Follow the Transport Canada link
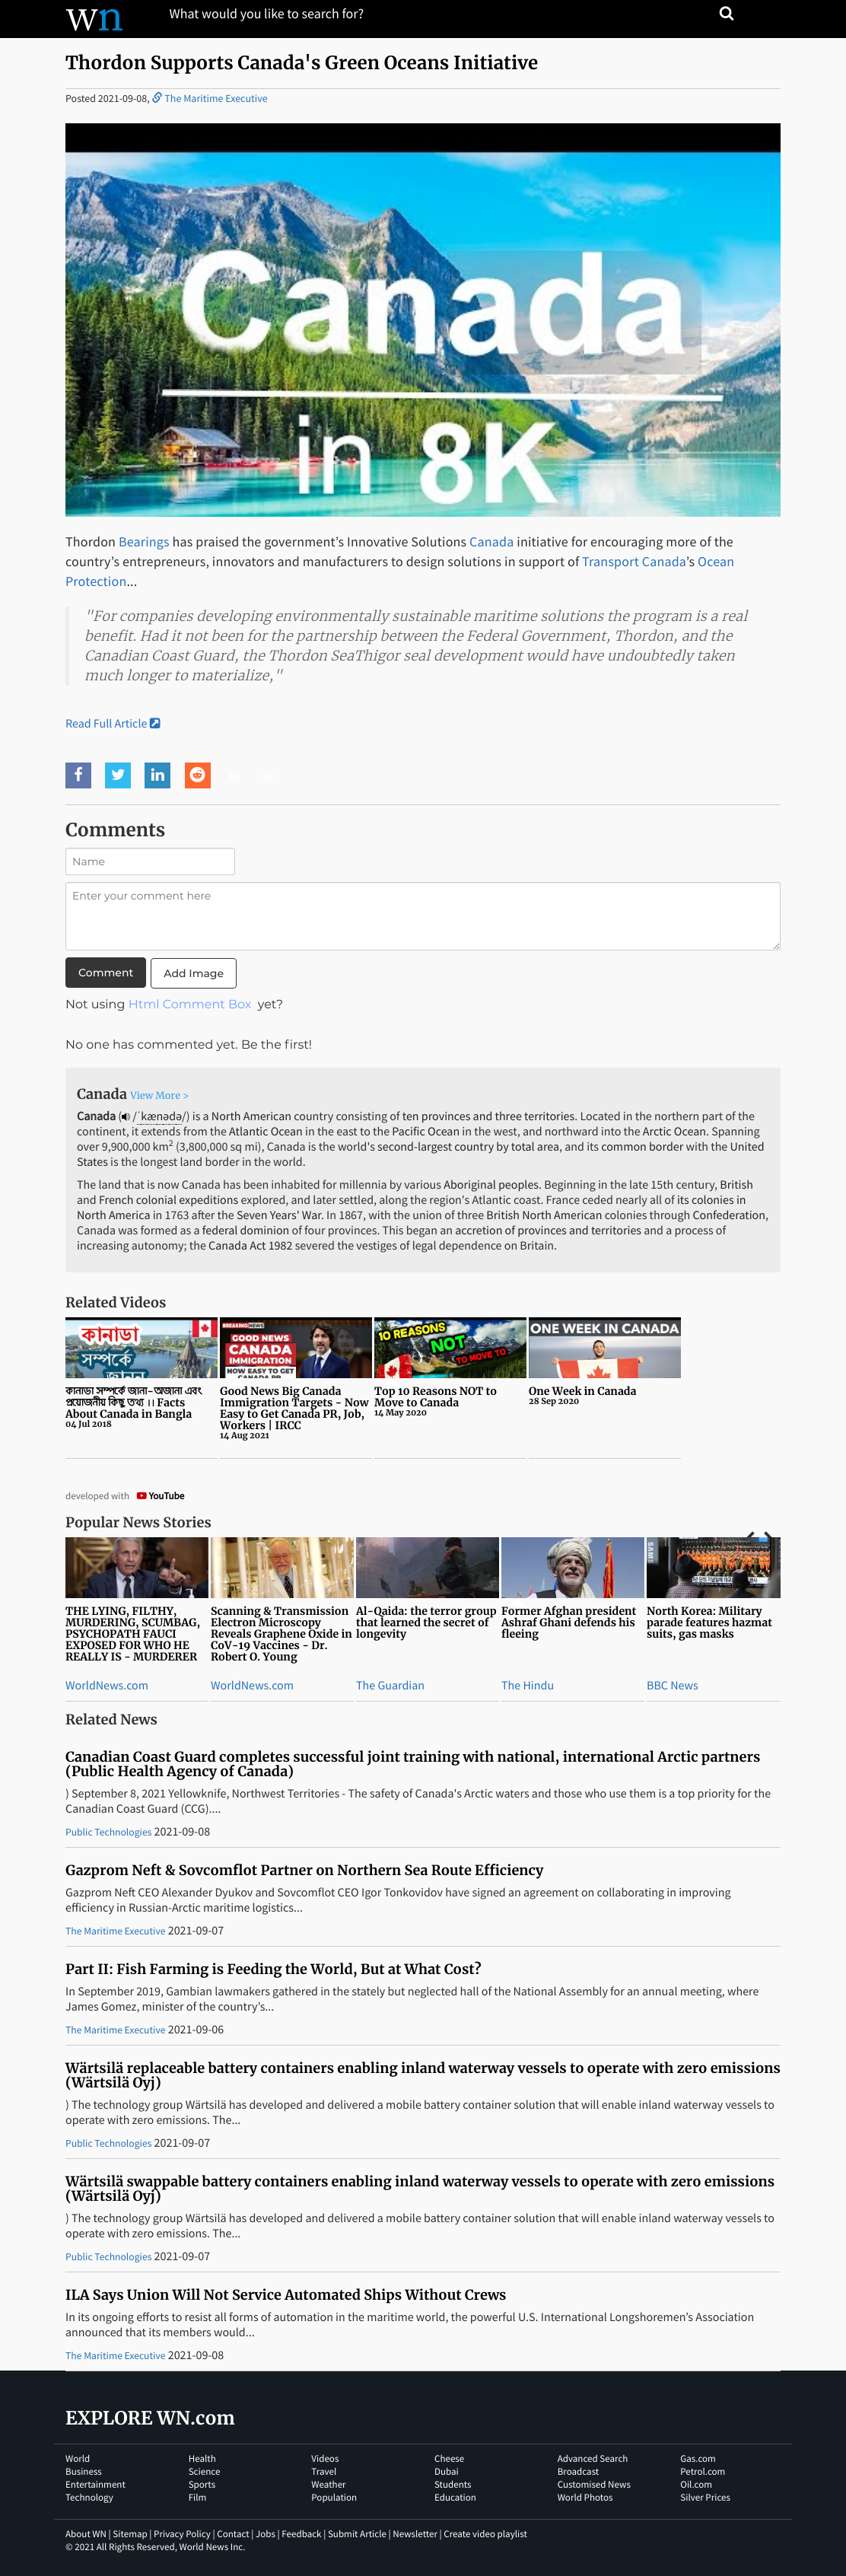 634,562
